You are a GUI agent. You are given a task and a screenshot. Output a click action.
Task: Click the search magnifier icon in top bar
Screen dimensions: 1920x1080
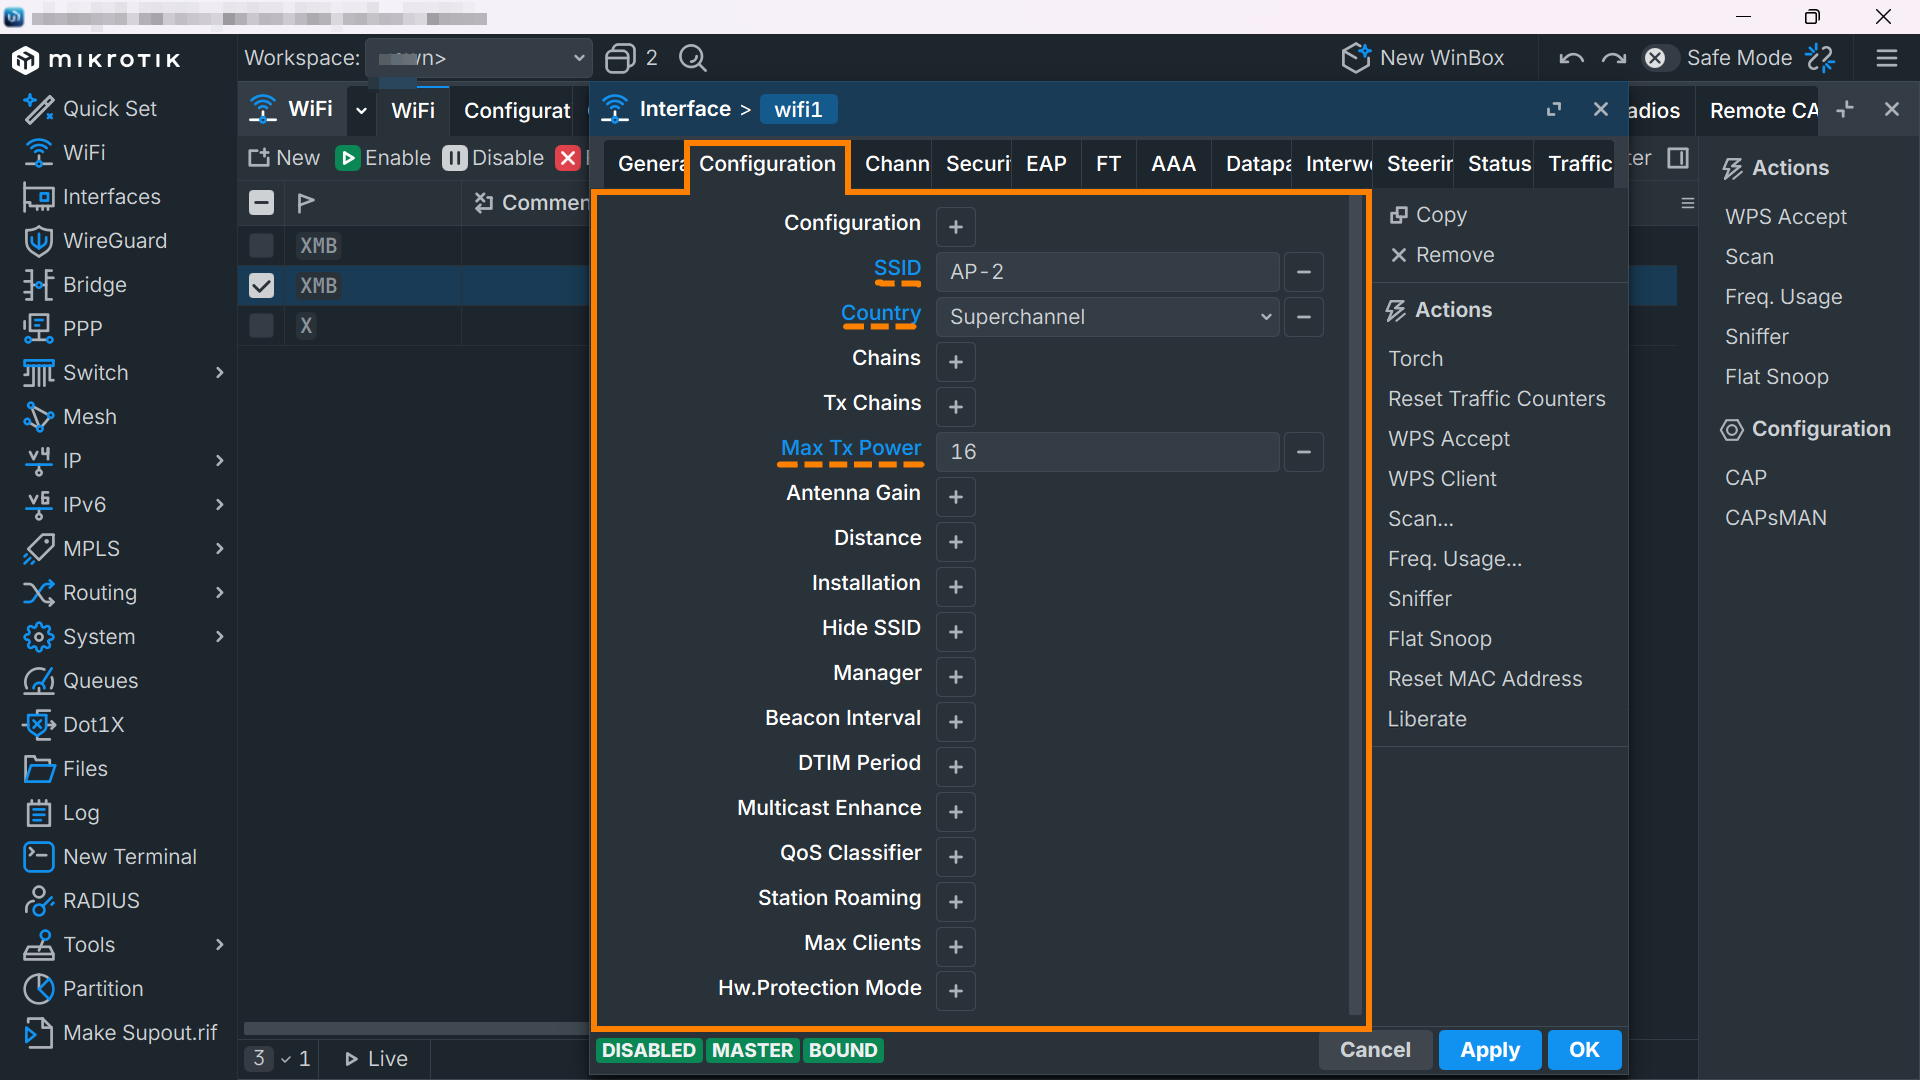tap(692, 58)
